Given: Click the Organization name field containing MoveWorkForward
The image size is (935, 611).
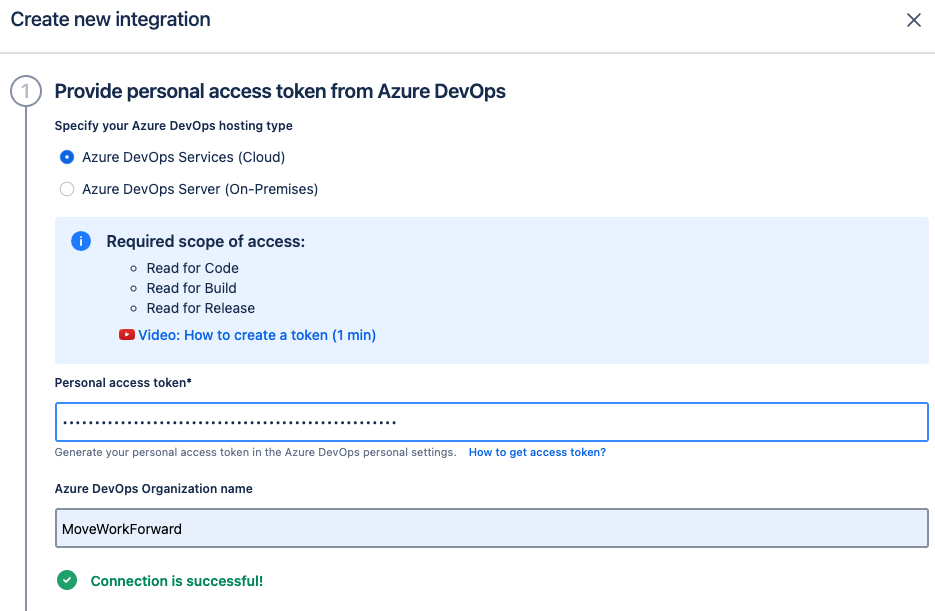Looking at the screenshot, I should pyautogui.click(x=491, y=528).
